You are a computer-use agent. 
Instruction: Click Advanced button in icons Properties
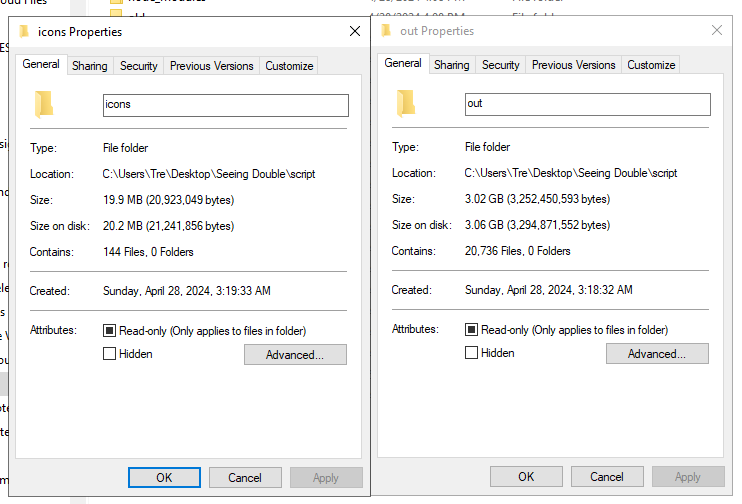coord(295,354)
